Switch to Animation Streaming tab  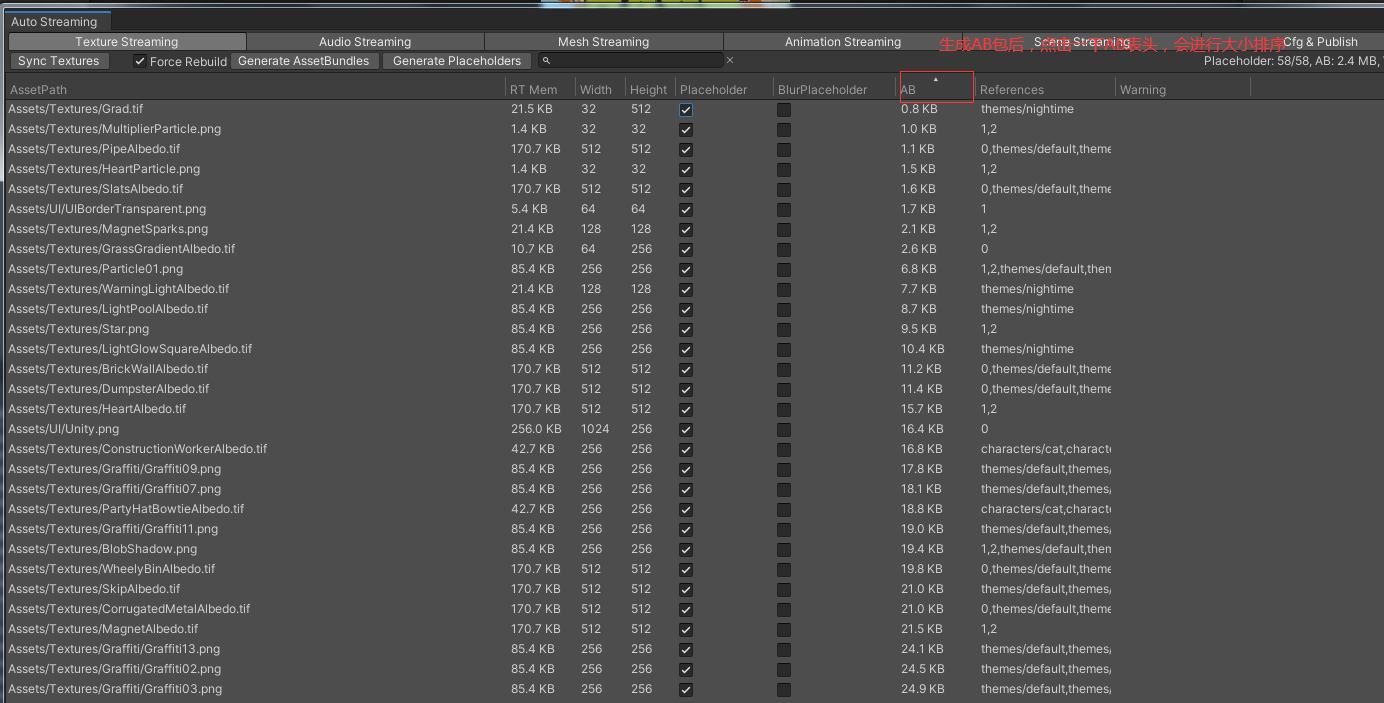click(843, 41)
